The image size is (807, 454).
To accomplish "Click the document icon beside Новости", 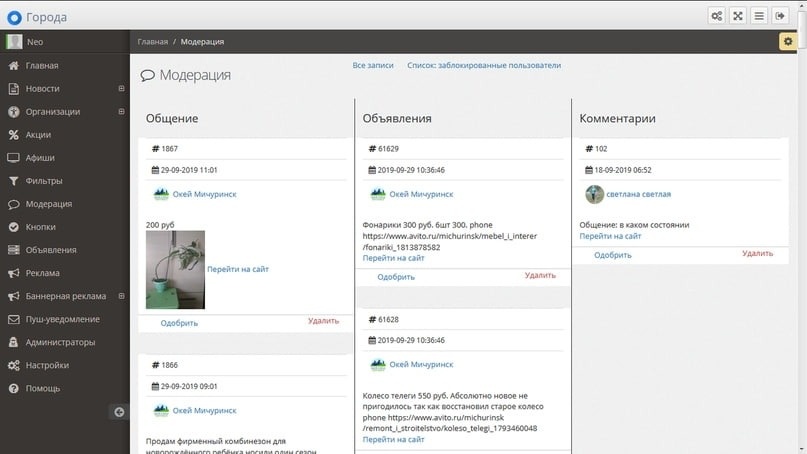I will (13, 89).
